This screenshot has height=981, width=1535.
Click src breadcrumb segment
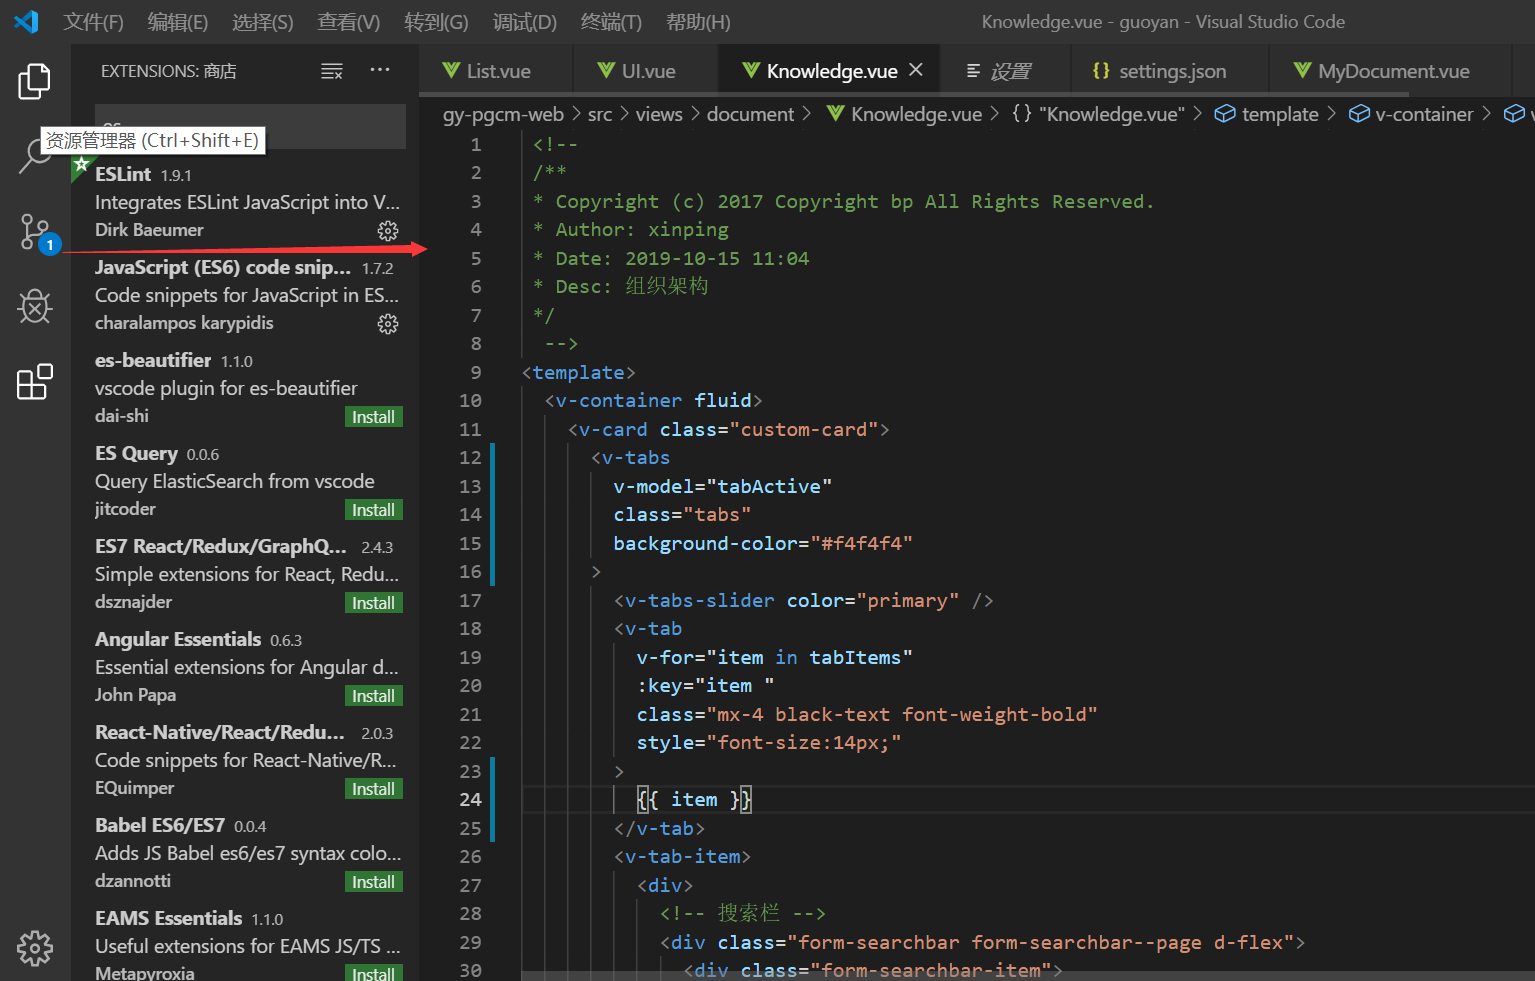(600, 114)
